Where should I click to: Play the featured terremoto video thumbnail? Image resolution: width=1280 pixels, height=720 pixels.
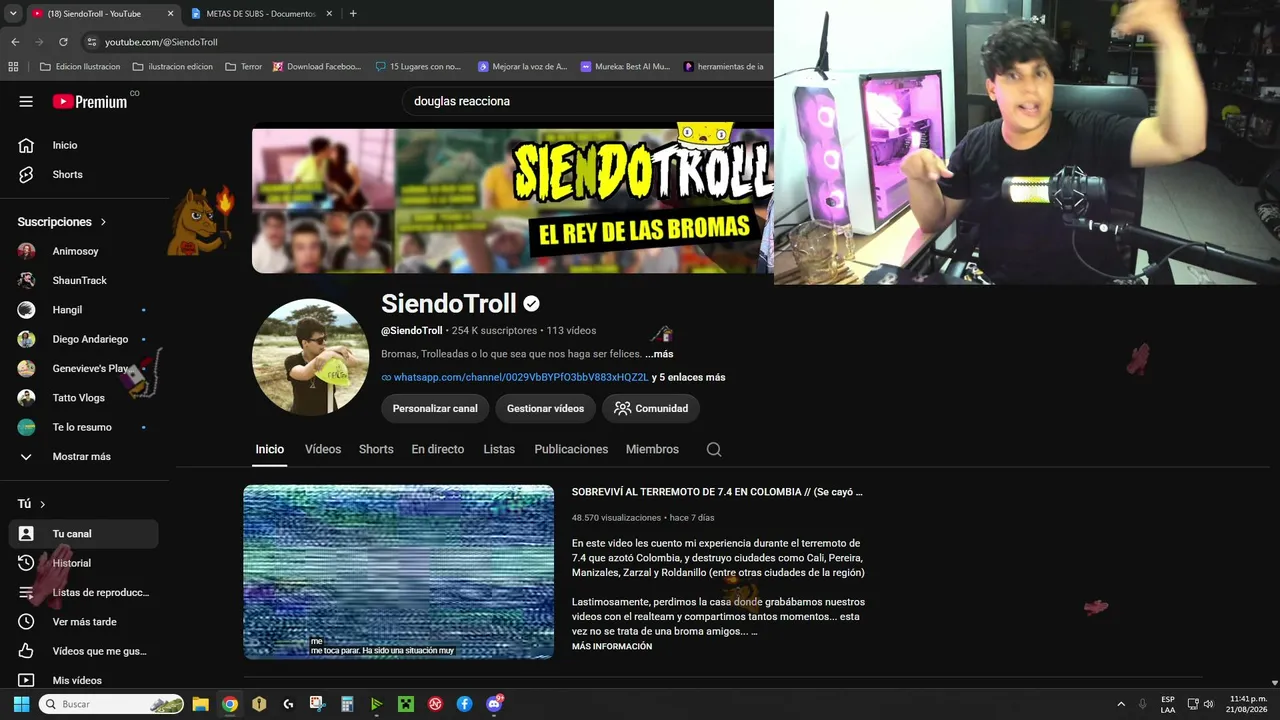(398, 572)
